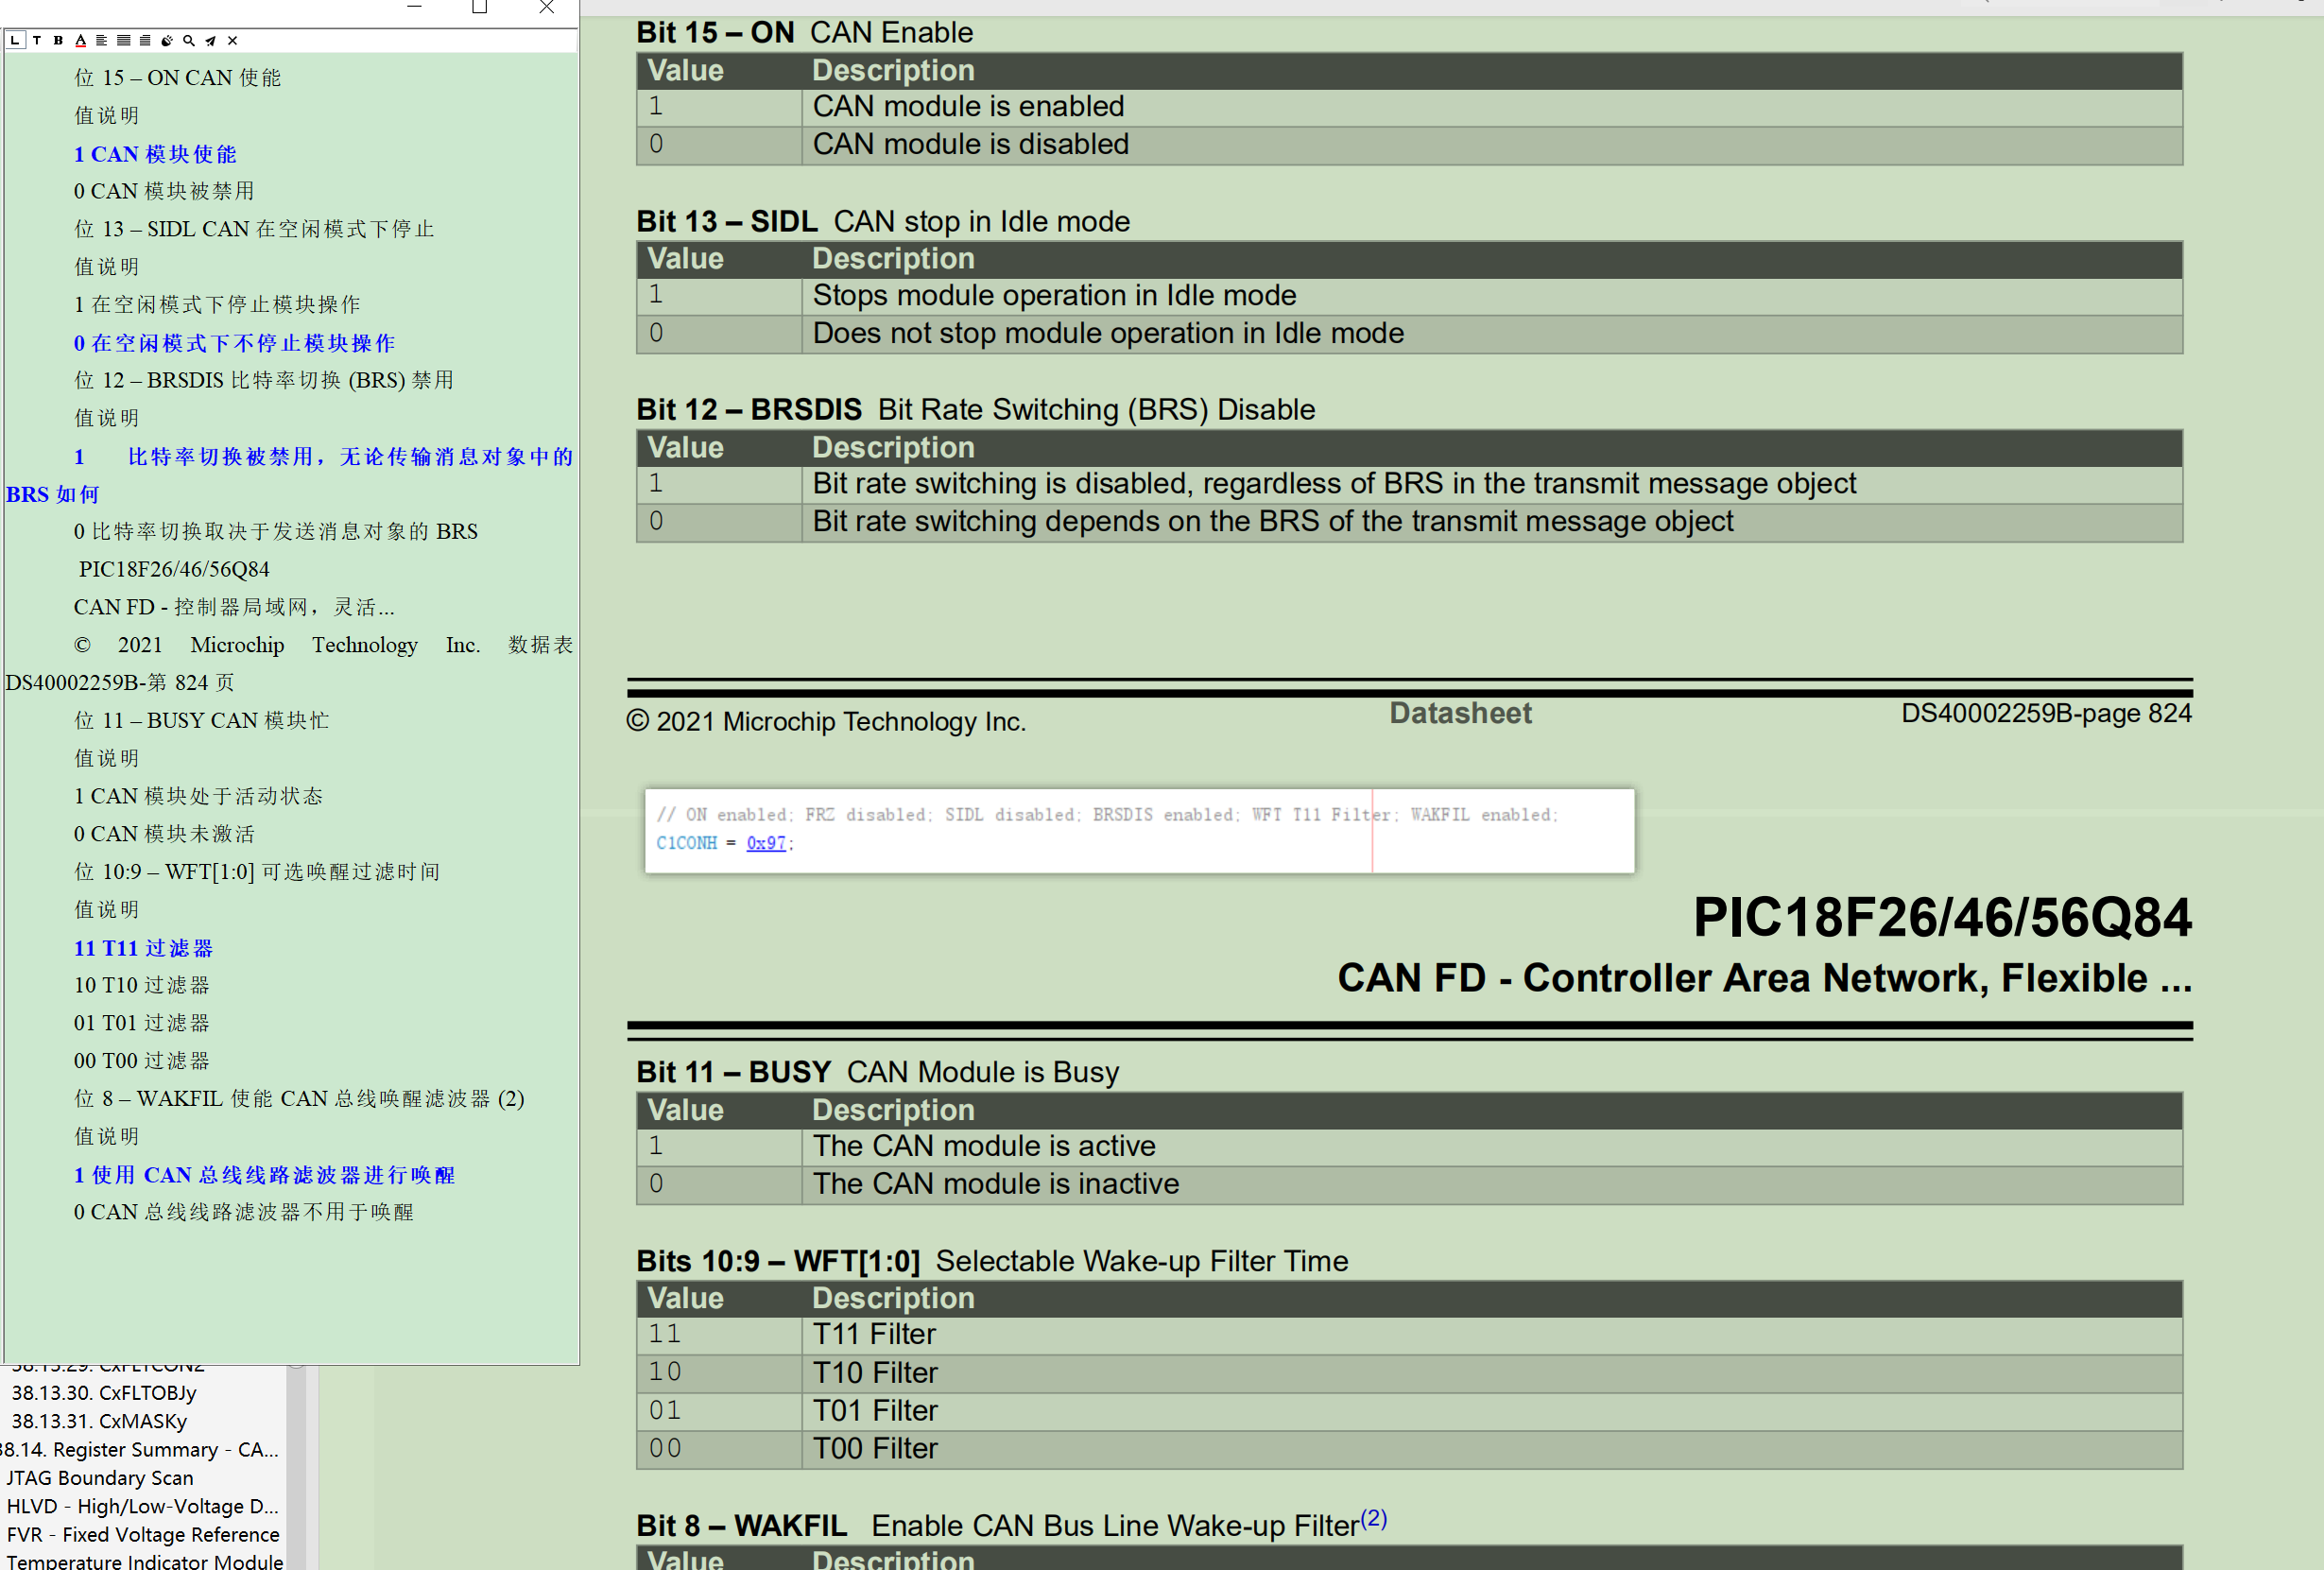Expand the JTAG Boundary Scan section
Image resolution: width=2324 pixels, height=1570 pixels.
pos(100,1477)
